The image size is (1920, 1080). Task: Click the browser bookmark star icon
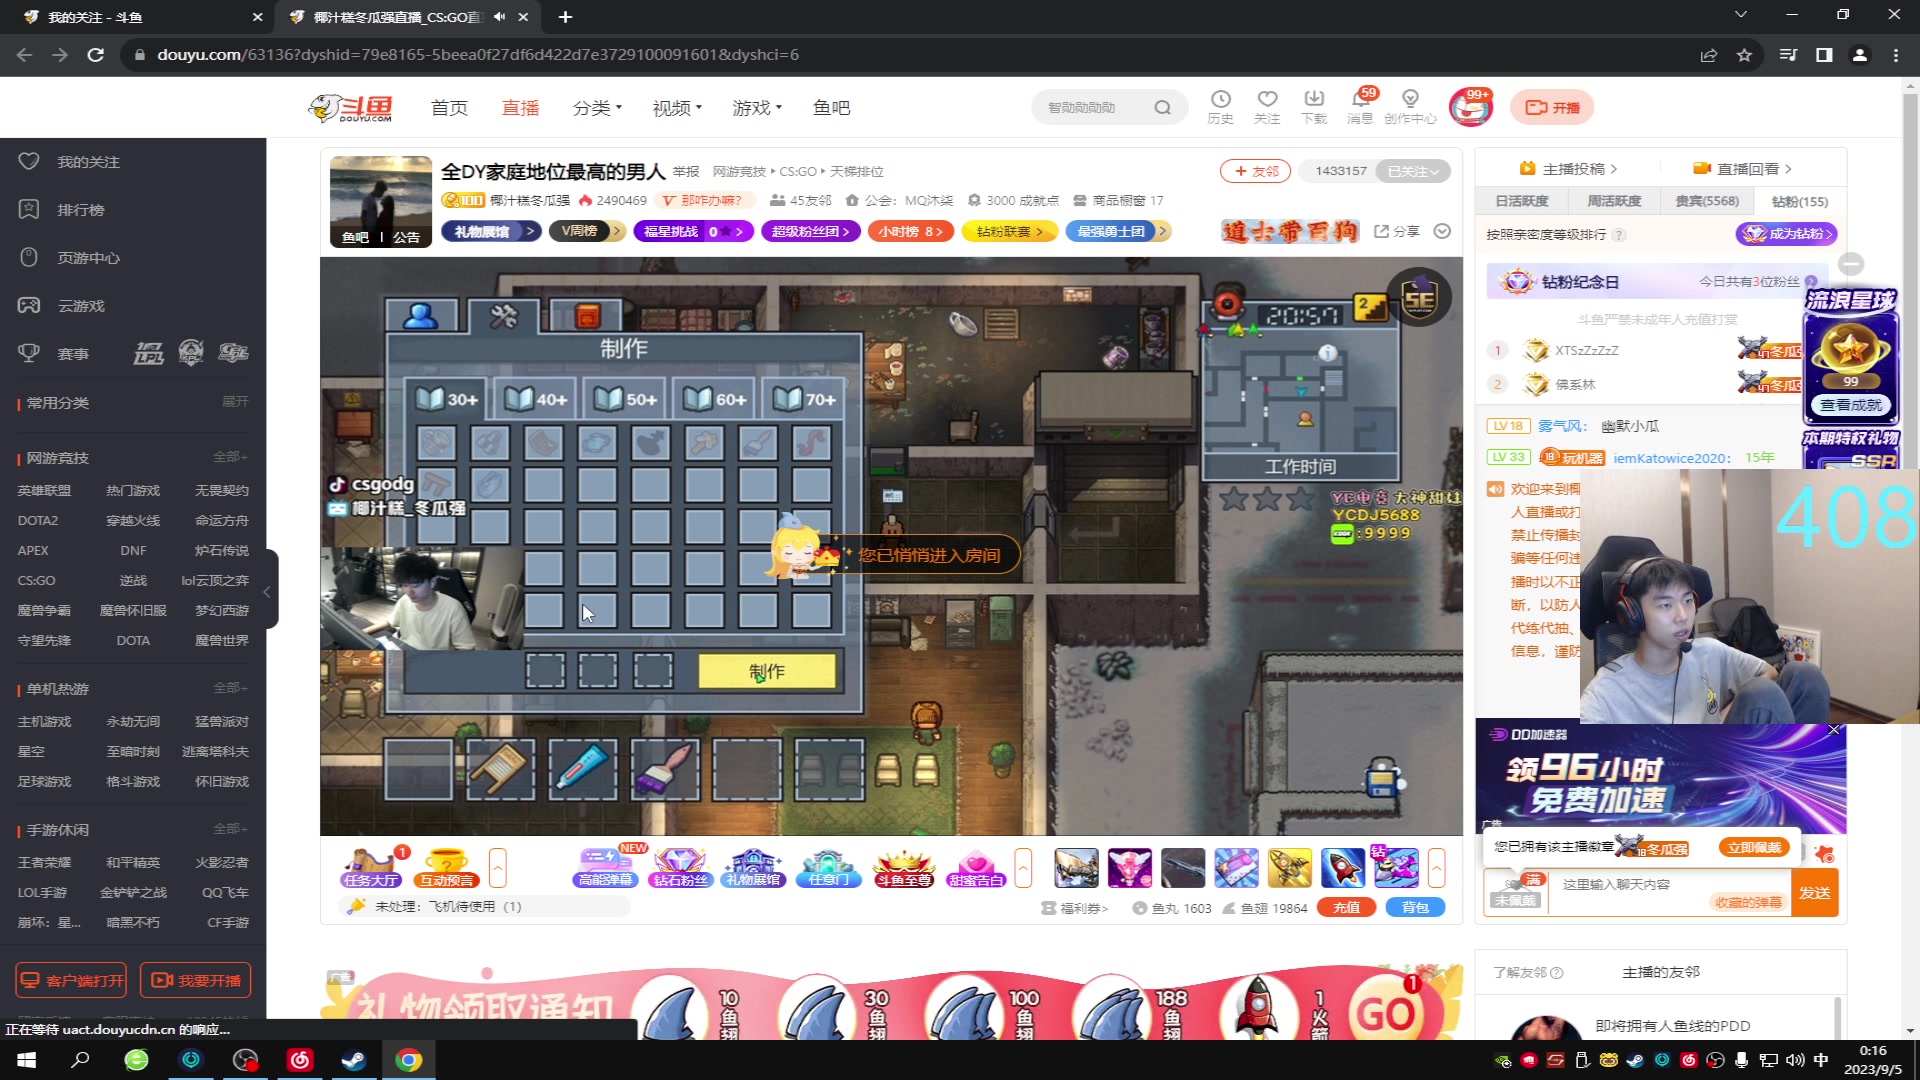[1744, 55]
